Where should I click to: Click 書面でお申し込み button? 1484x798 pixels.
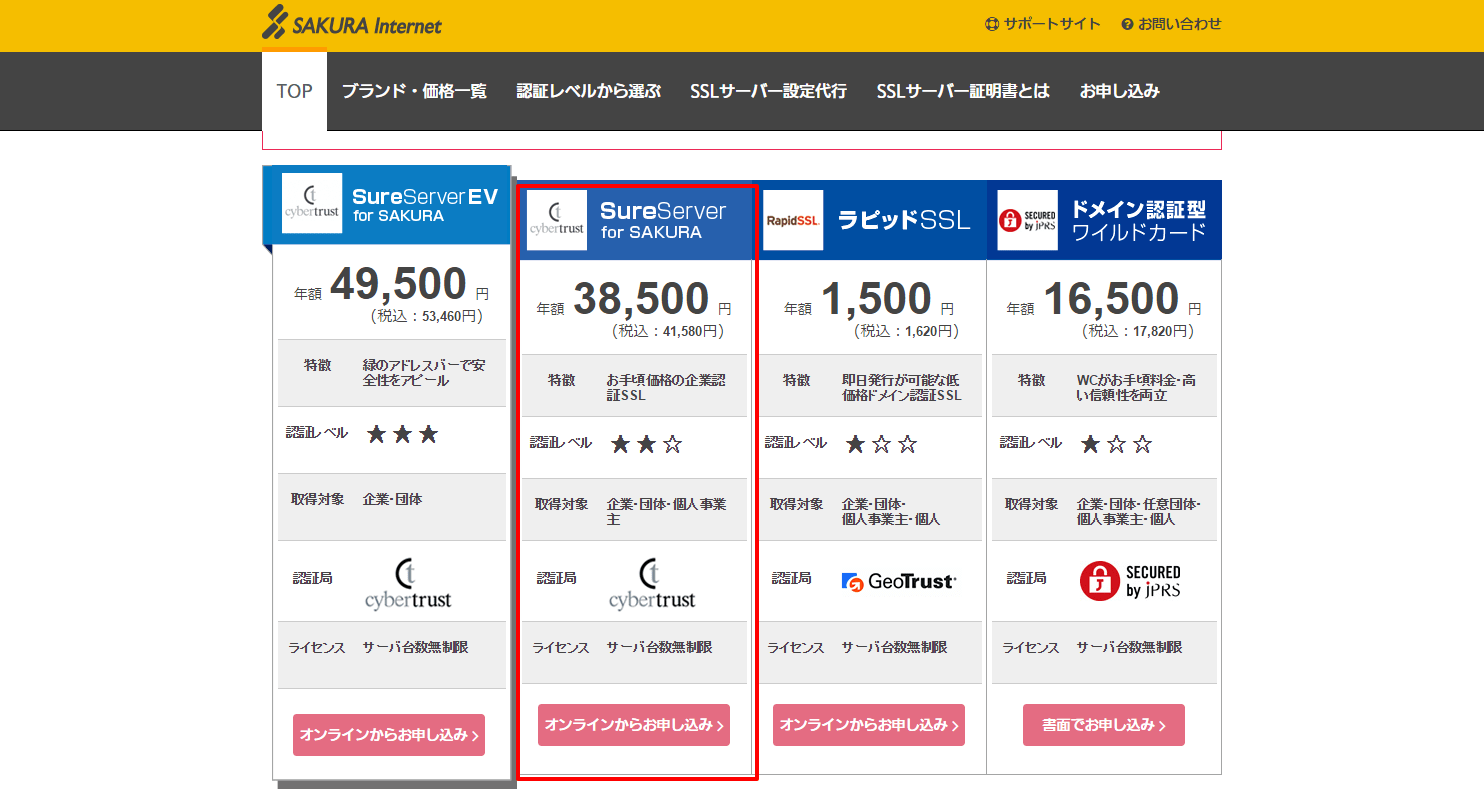[x=1104, y=725]
